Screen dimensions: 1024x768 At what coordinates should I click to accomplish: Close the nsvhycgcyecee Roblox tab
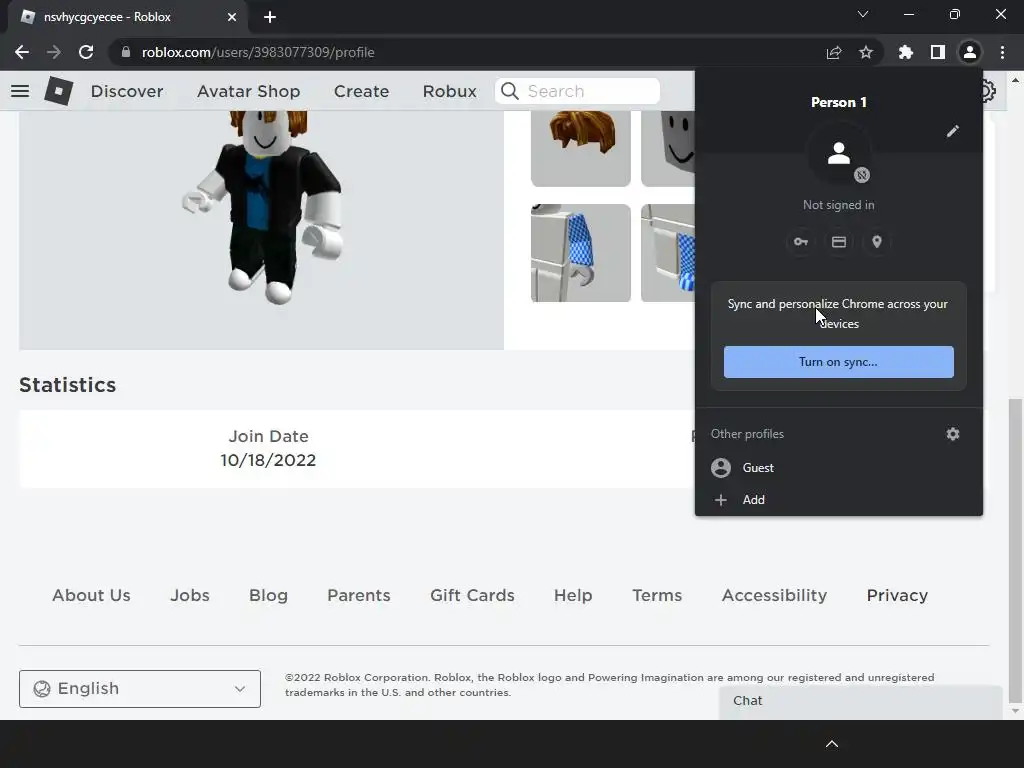coord(232,17)
